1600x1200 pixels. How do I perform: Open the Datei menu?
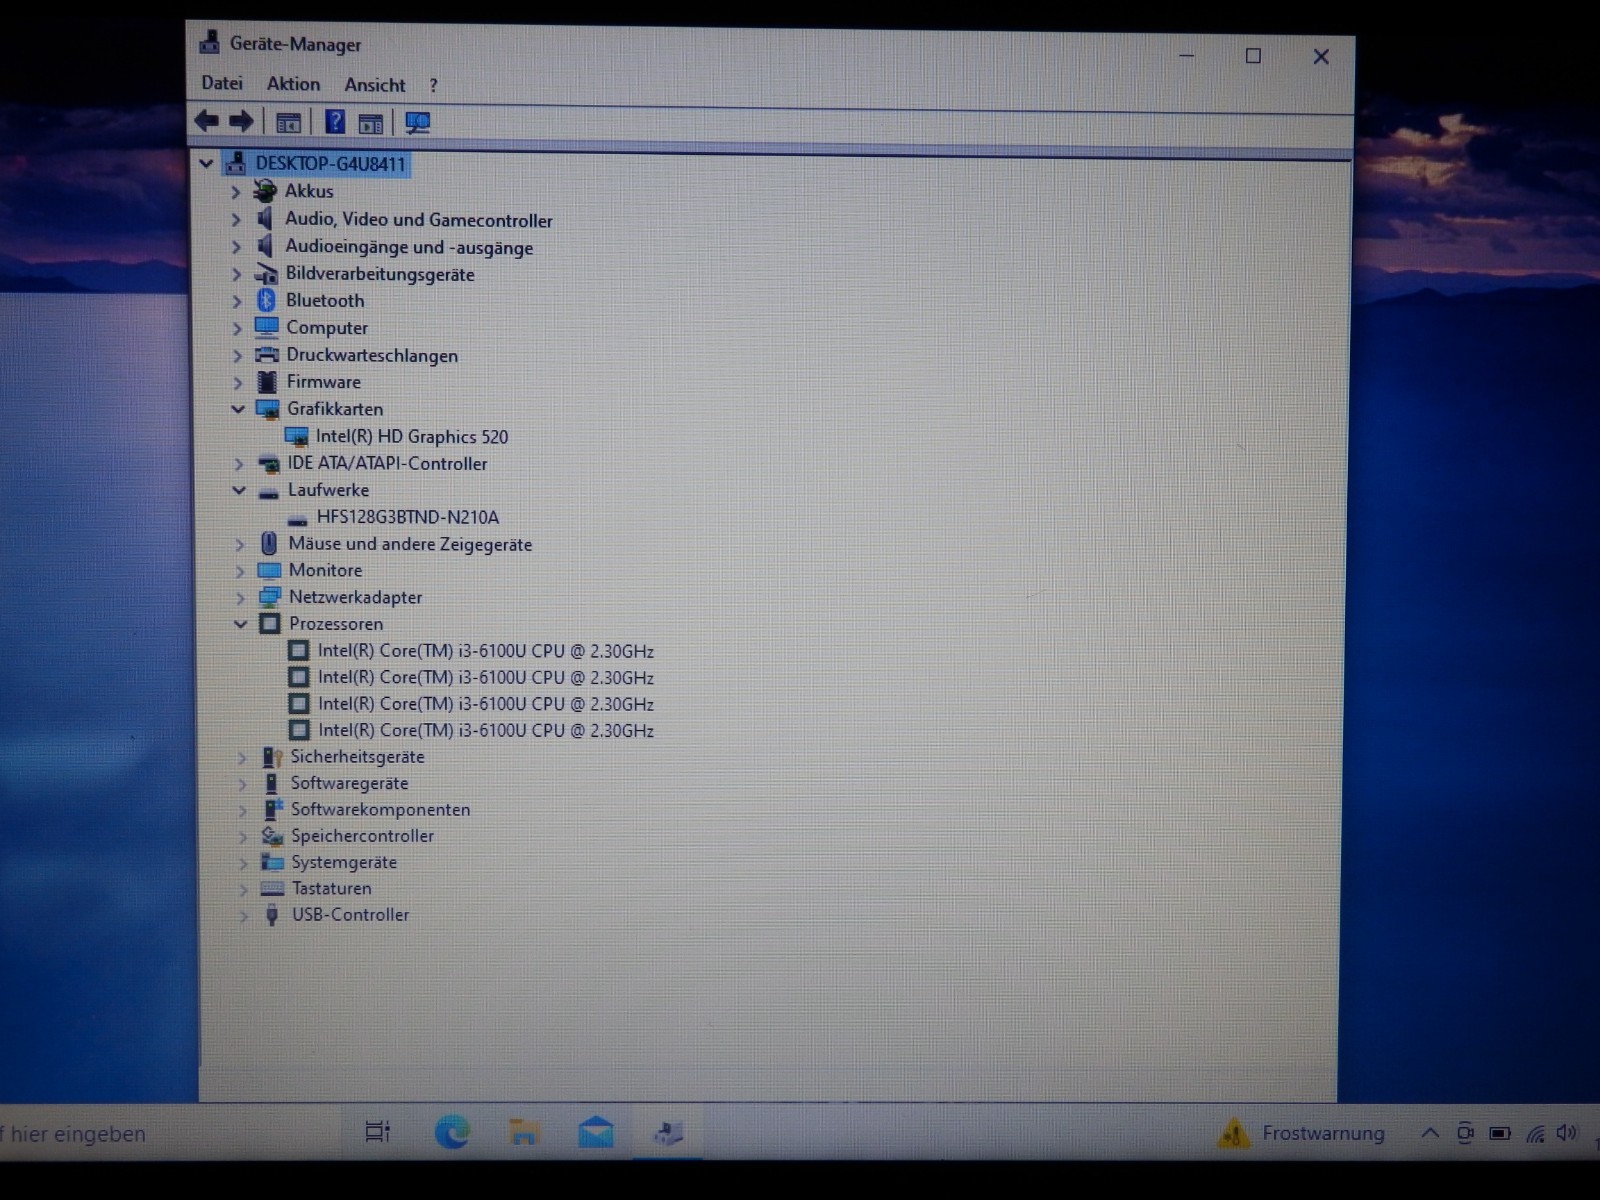click(x=222, y=83)
